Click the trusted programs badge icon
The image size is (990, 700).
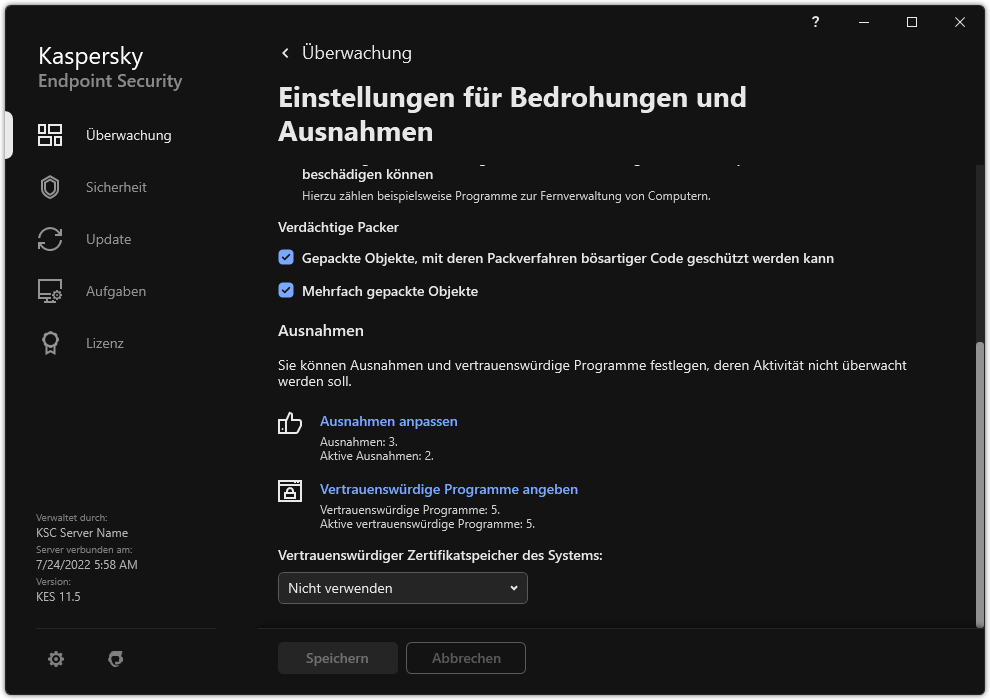[x=289, y=491]
